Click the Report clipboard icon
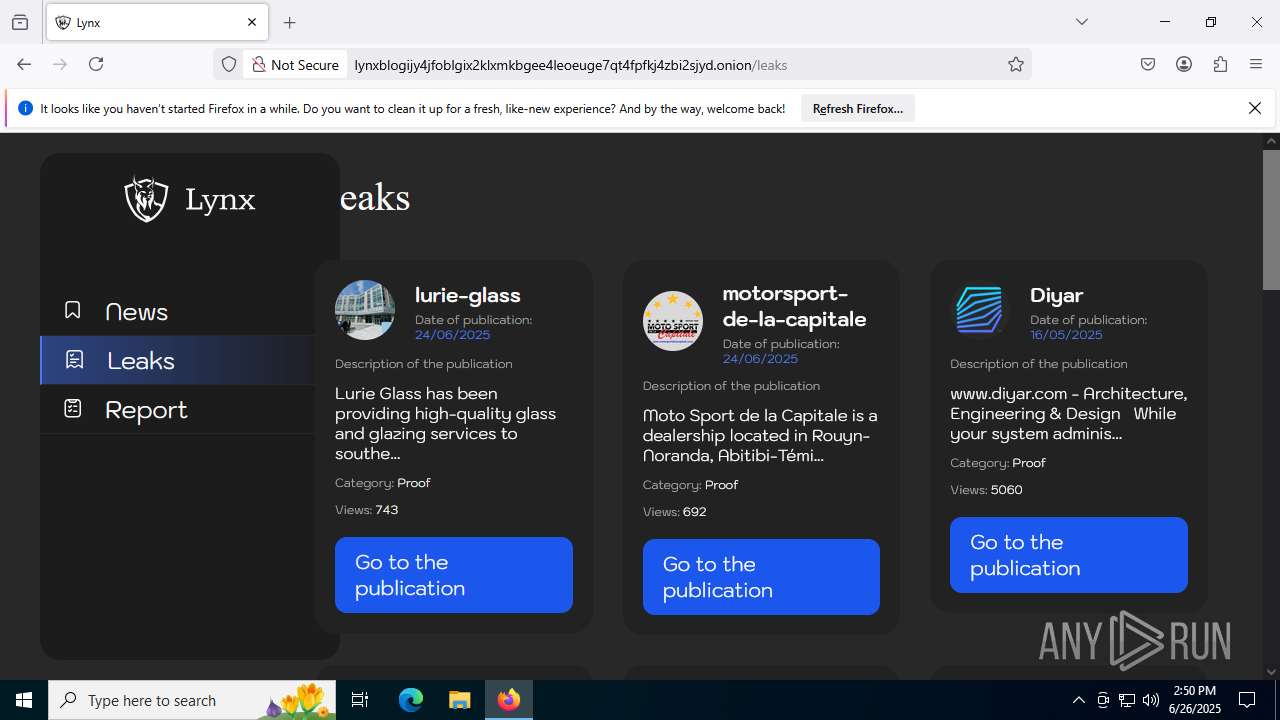The height and width of the screenshot is (720, 1280). 72,408
